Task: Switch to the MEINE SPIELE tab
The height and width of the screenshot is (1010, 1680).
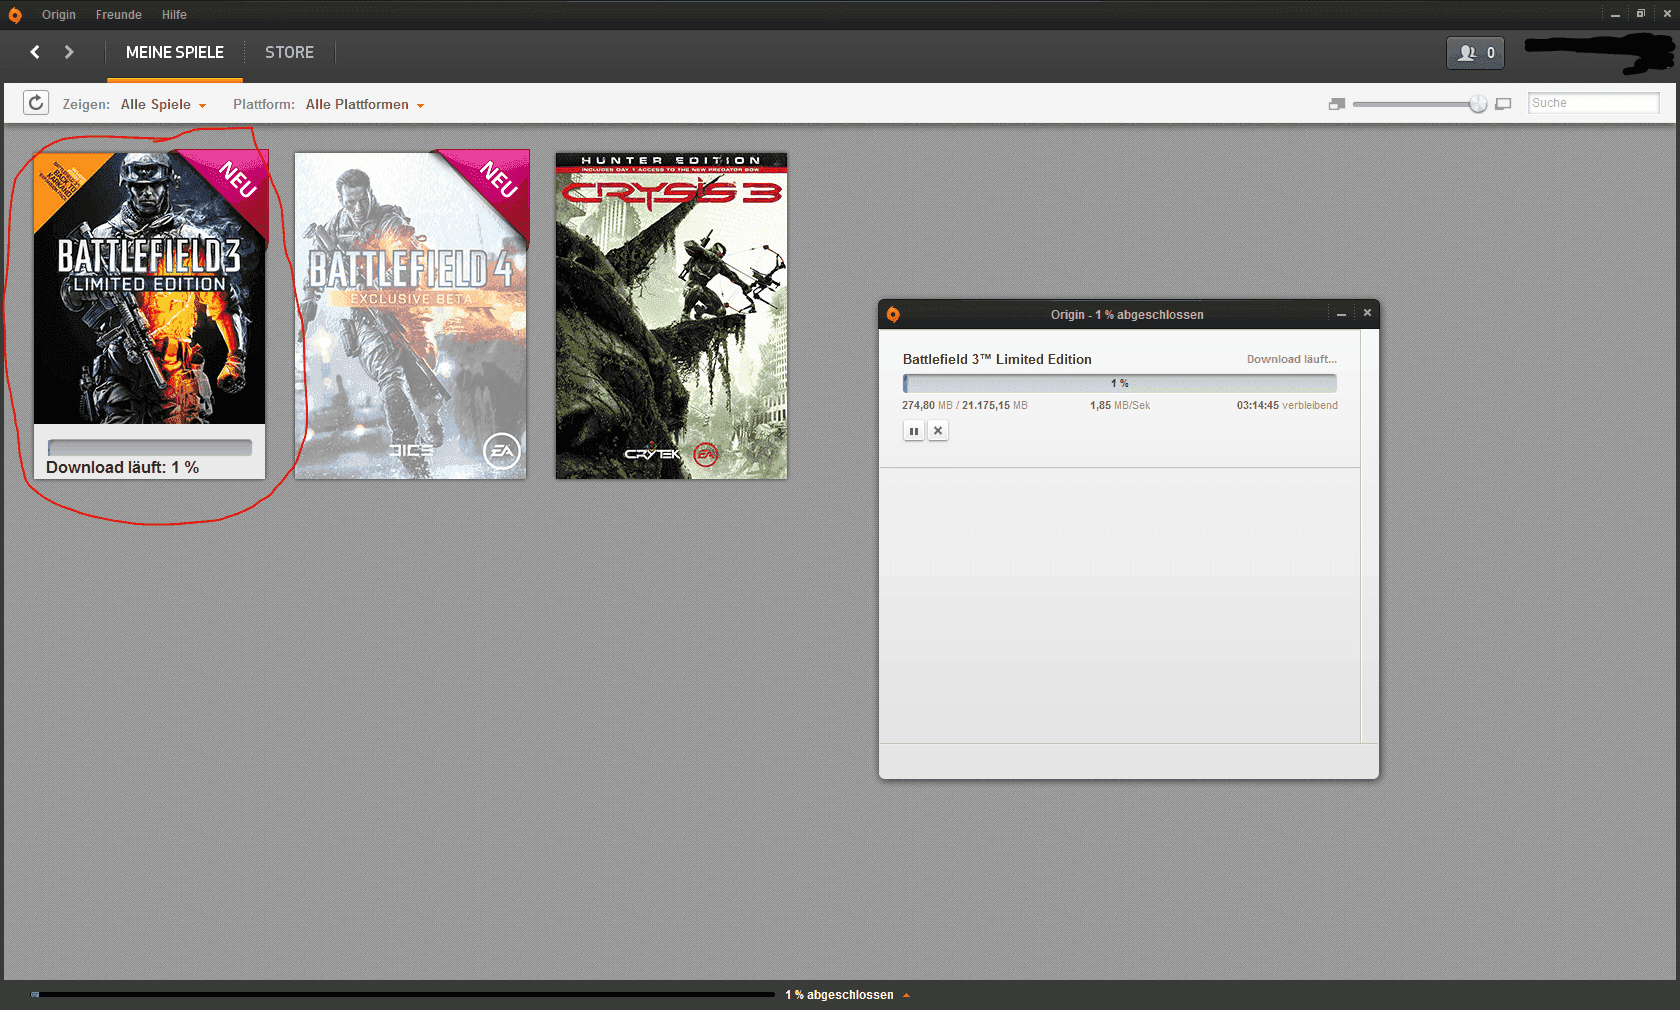Action: (175, 53)
